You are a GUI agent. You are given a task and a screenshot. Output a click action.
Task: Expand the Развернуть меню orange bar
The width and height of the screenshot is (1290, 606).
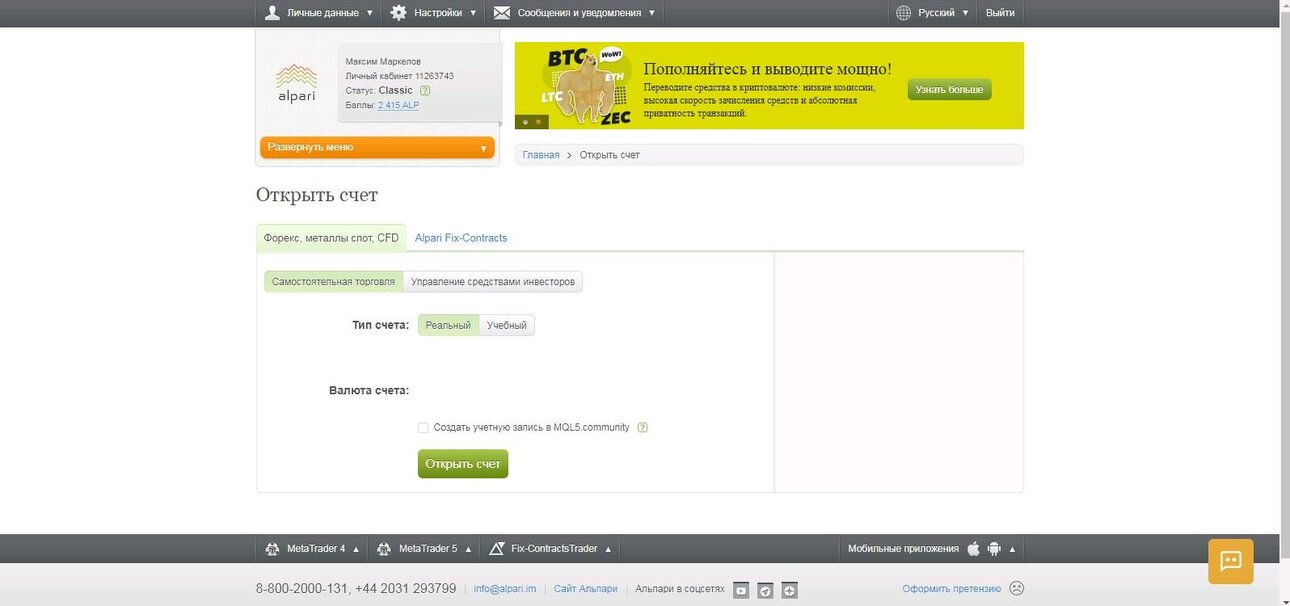pos(378,147)
